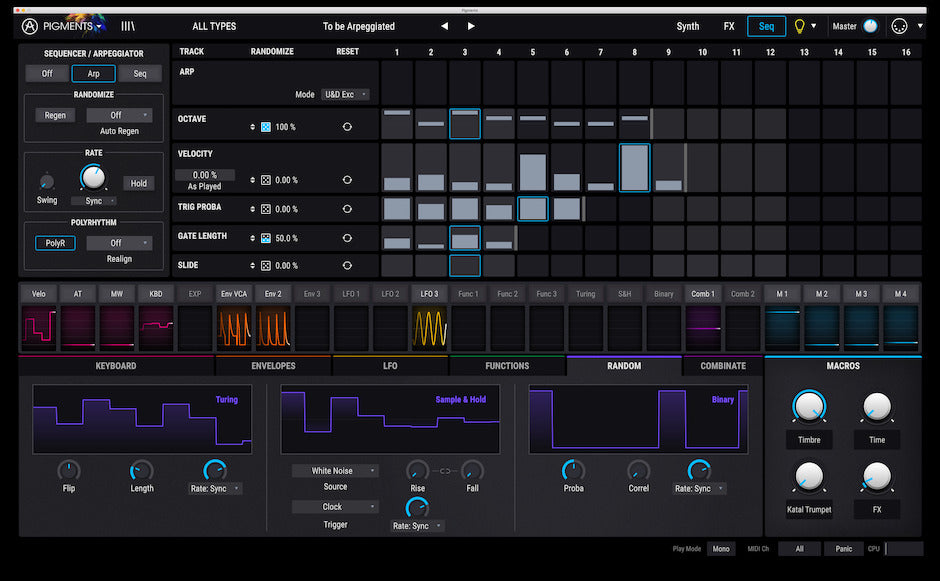The height and width of the screenshot is (581, 940).
Task: Enable Hold in the Rate section
Action: [138, 183]
